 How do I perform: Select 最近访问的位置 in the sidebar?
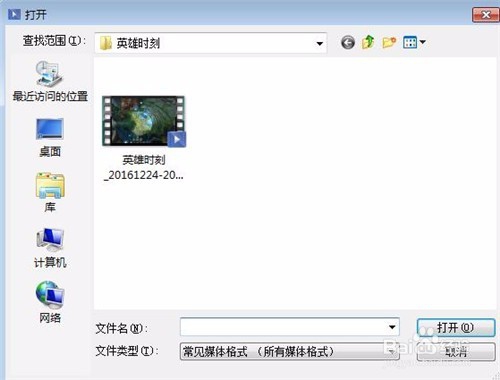click(50, 81)
